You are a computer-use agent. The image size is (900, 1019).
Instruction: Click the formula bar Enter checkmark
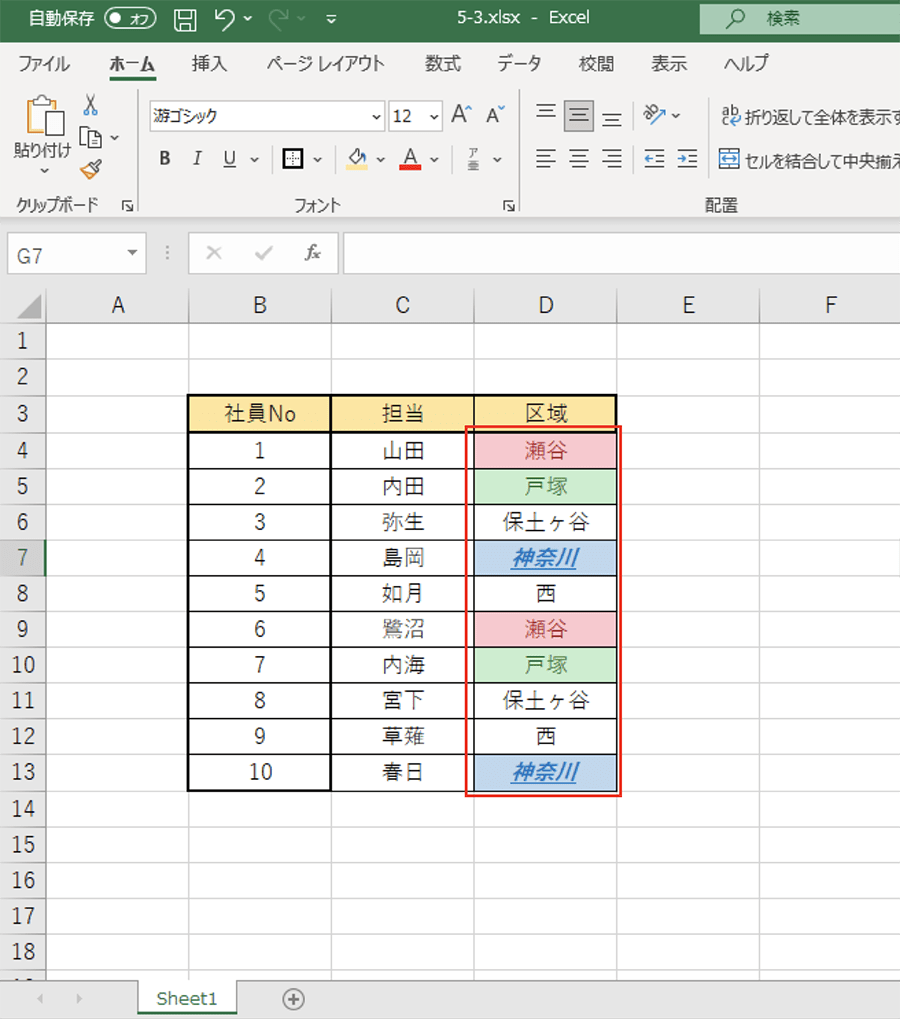[x=264, y=253]
